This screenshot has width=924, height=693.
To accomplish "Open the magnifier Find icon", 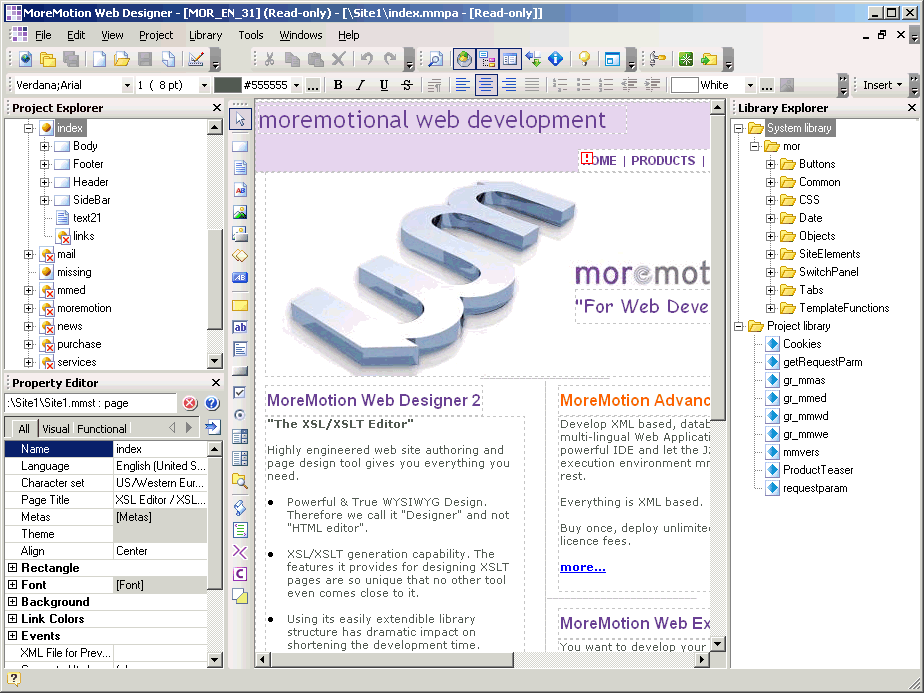I will coord(435,59).
